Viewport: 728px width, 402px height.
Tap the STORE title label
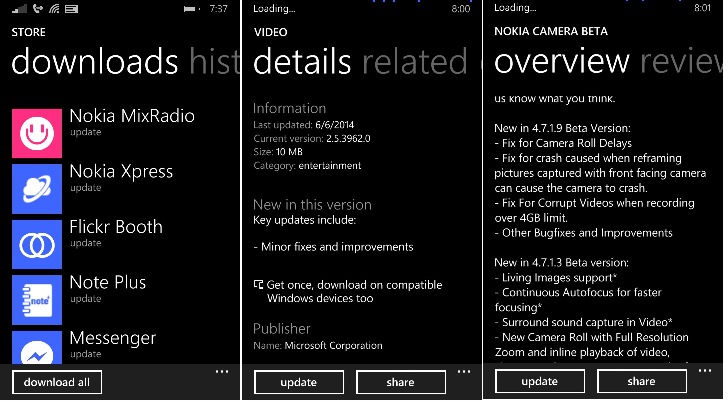pos(29,32)
